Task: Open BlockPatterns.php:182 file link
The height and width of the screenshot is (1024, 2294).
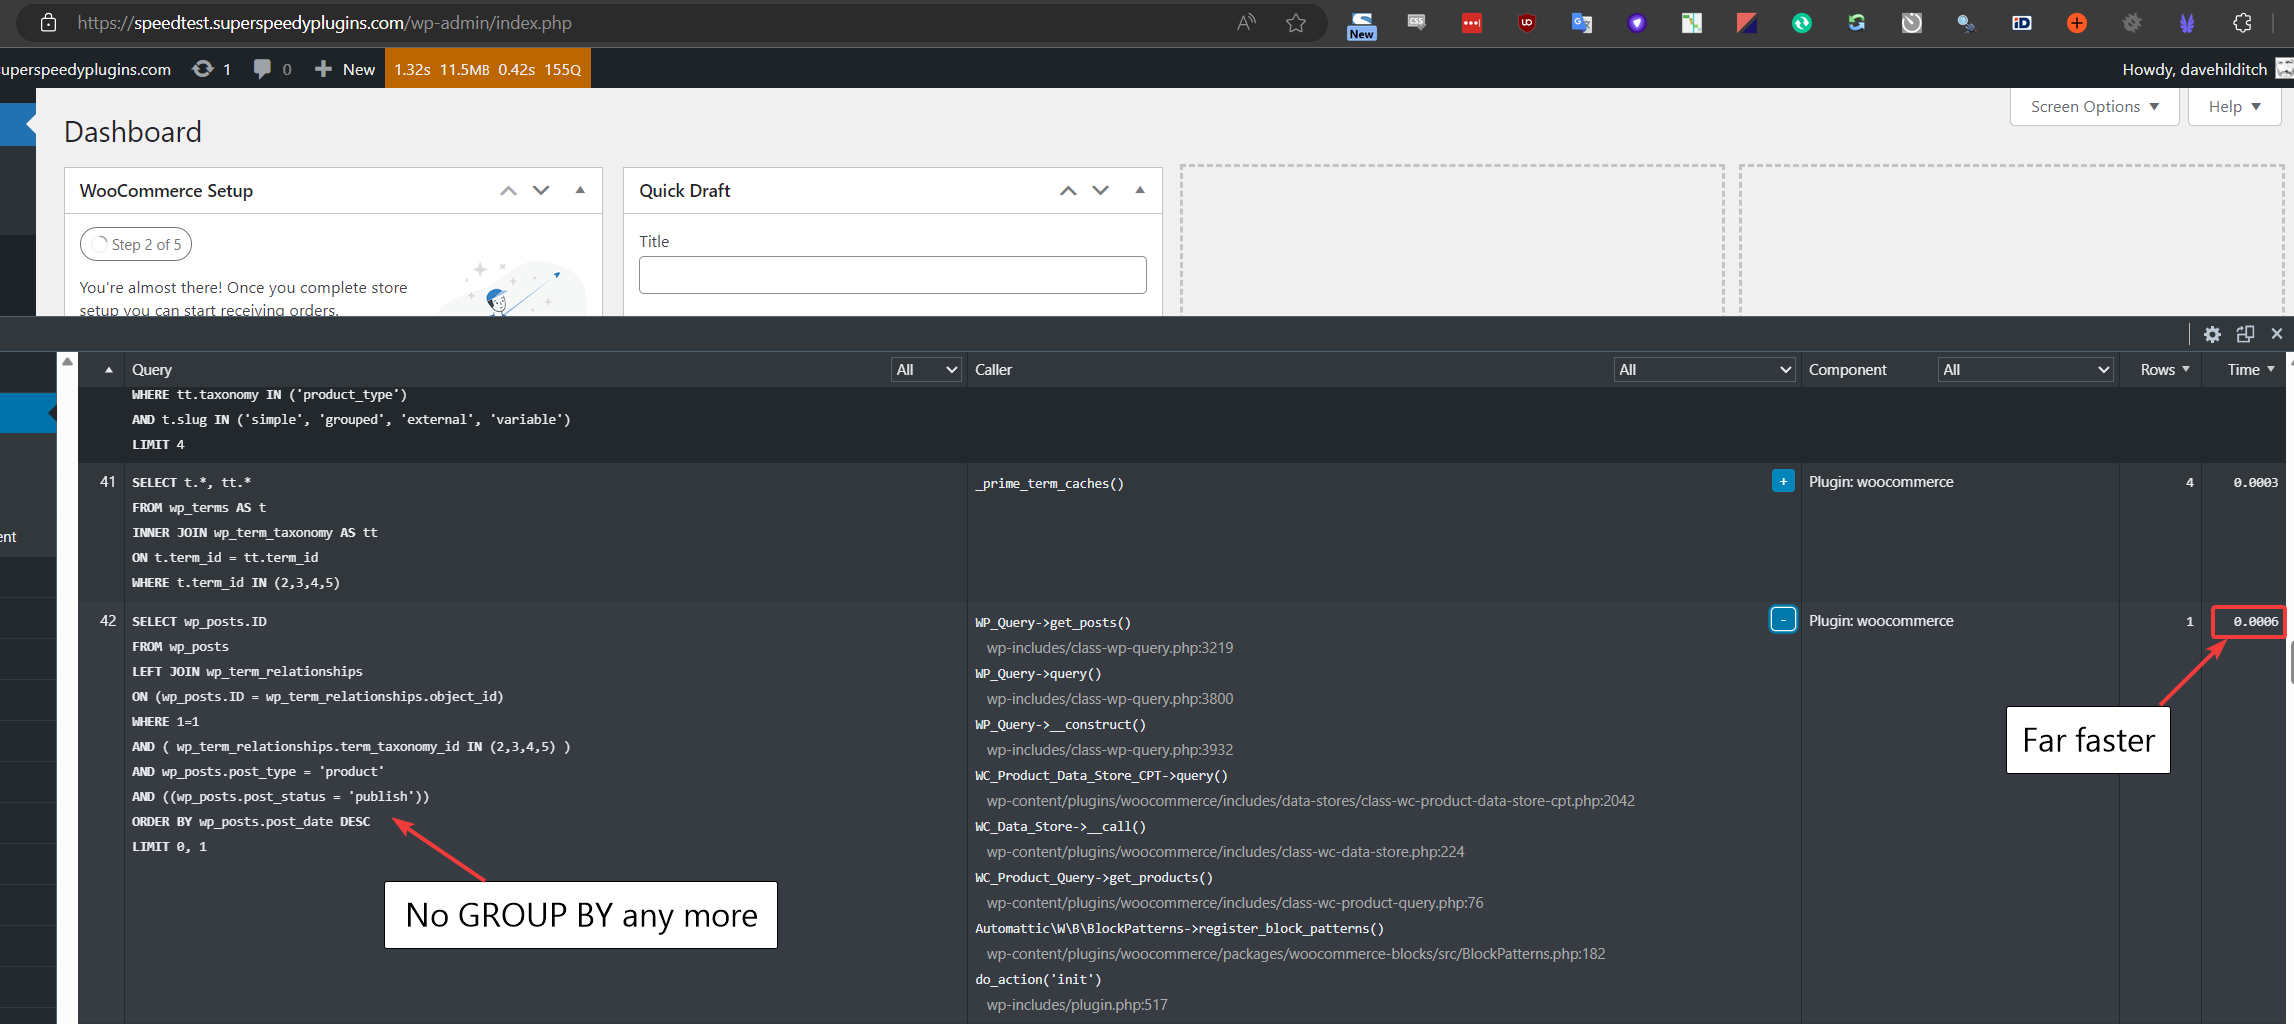Action: click(x=1296, y=954)
